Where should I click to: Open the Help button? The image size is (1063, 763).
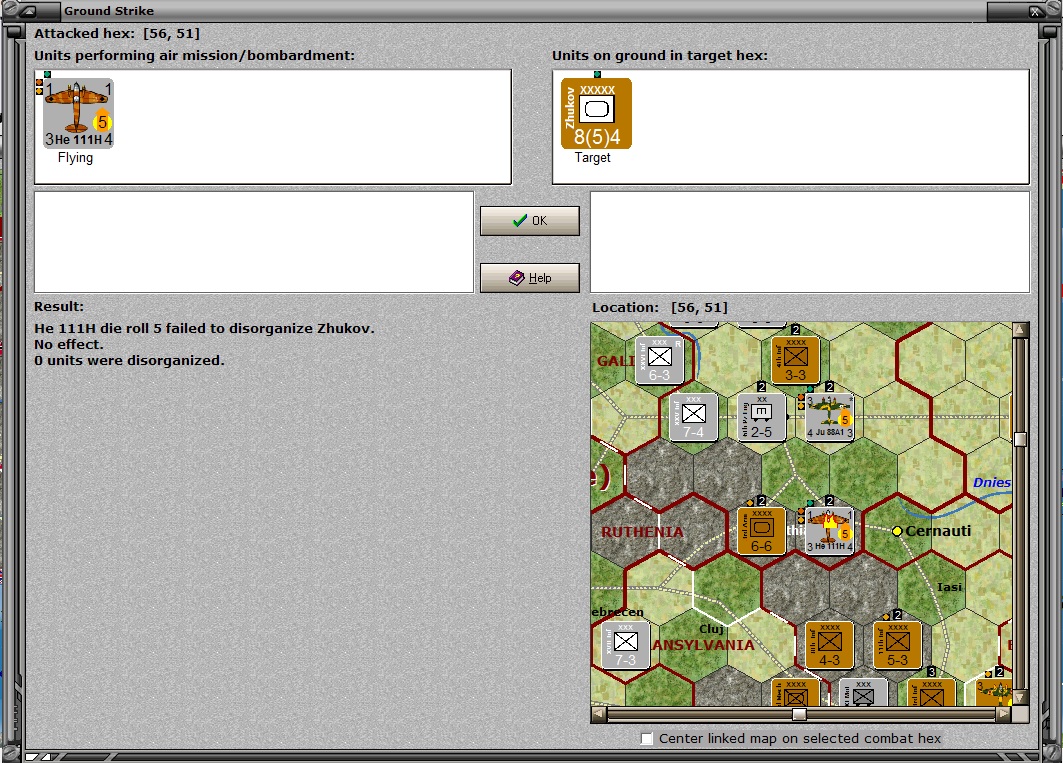529,278
